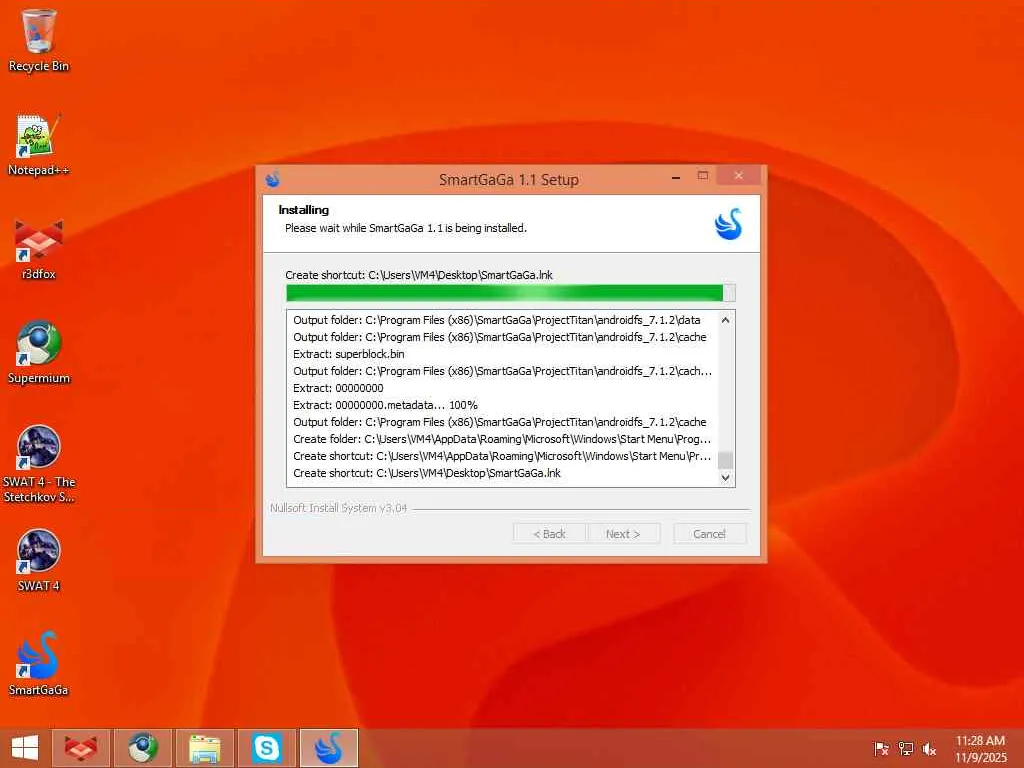Open r3dfox from the taskbar
The image size is (1024, 768).
[x=81, y=748]
